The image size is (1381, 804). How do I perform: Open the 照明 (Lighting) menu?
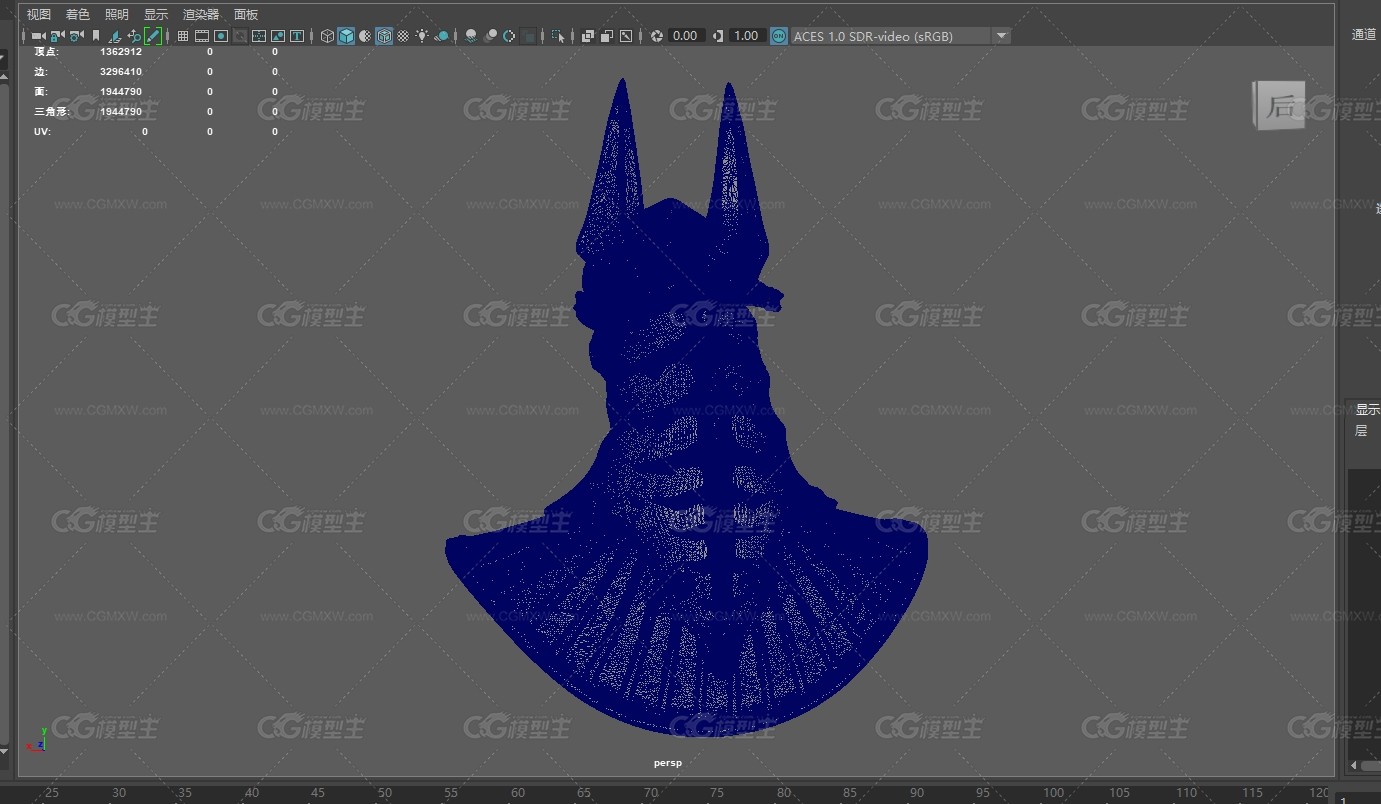(x=116, y=14)
